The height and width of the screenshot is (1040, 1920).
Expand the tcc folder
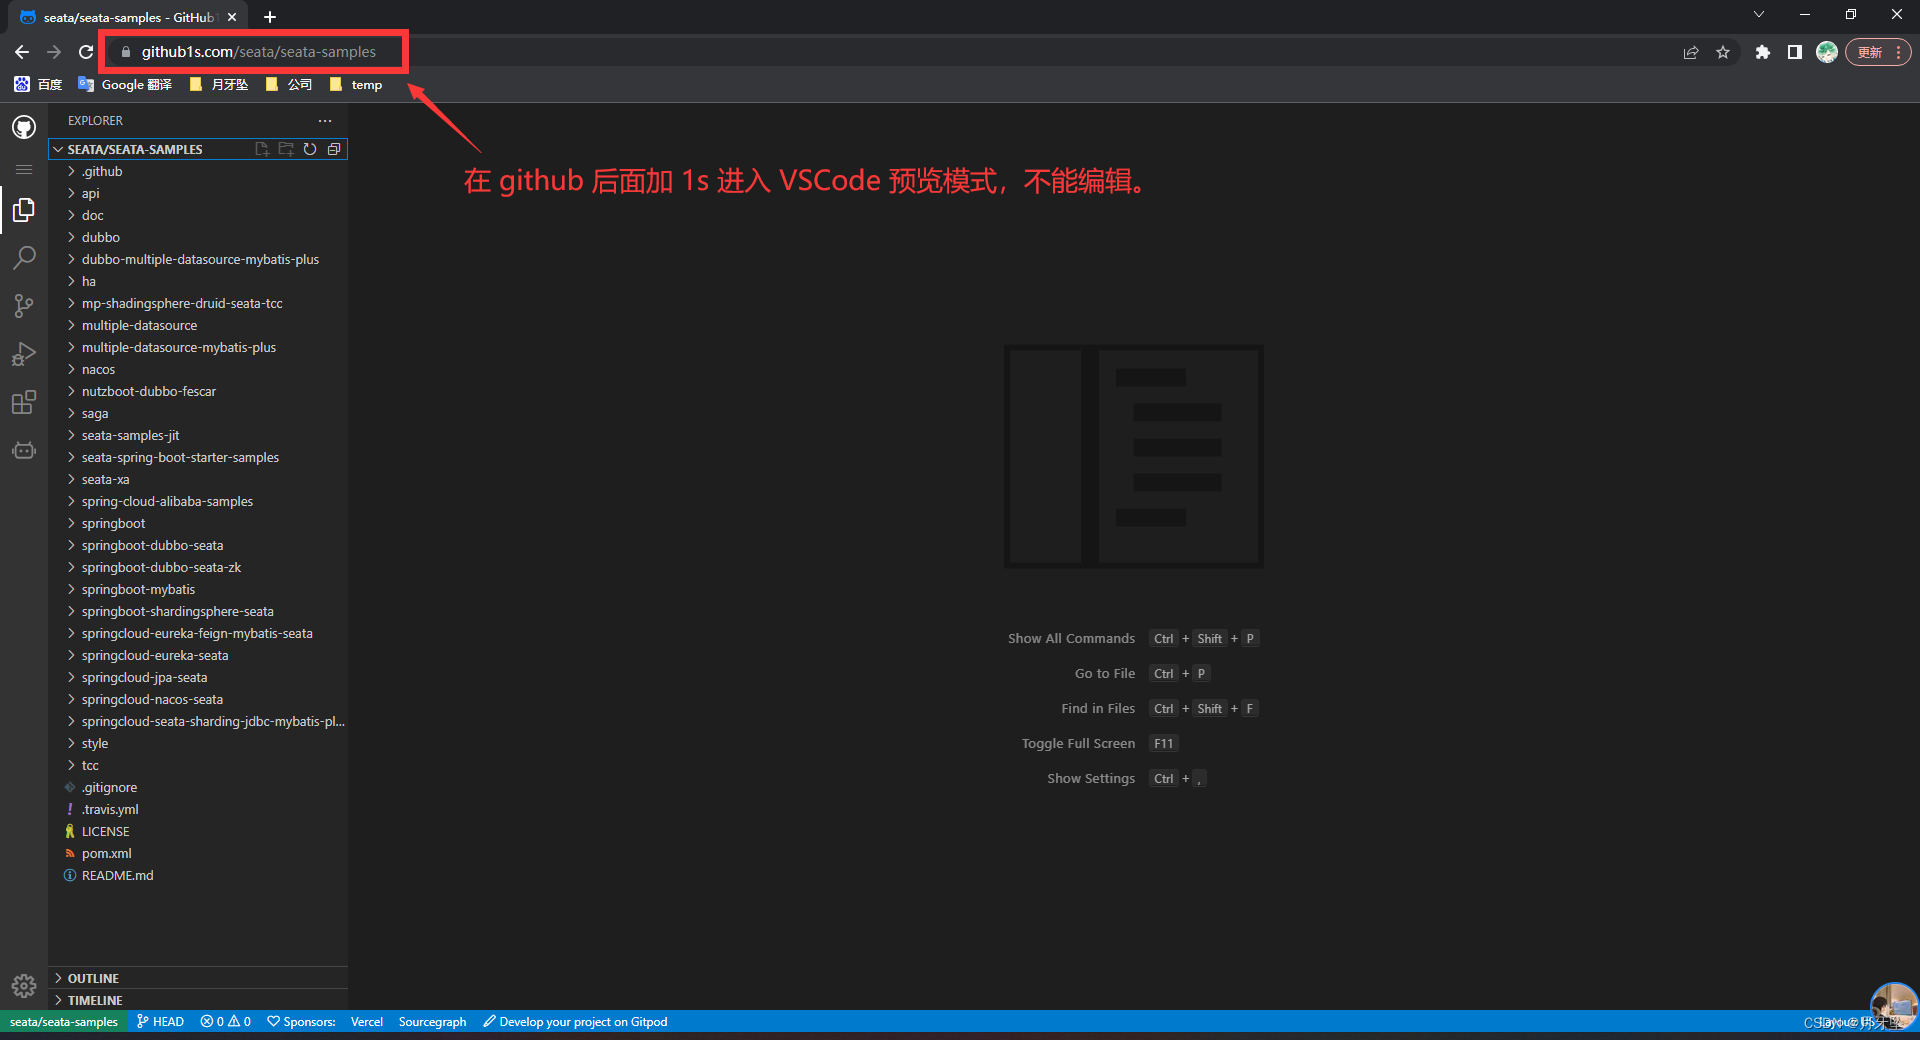198,765
